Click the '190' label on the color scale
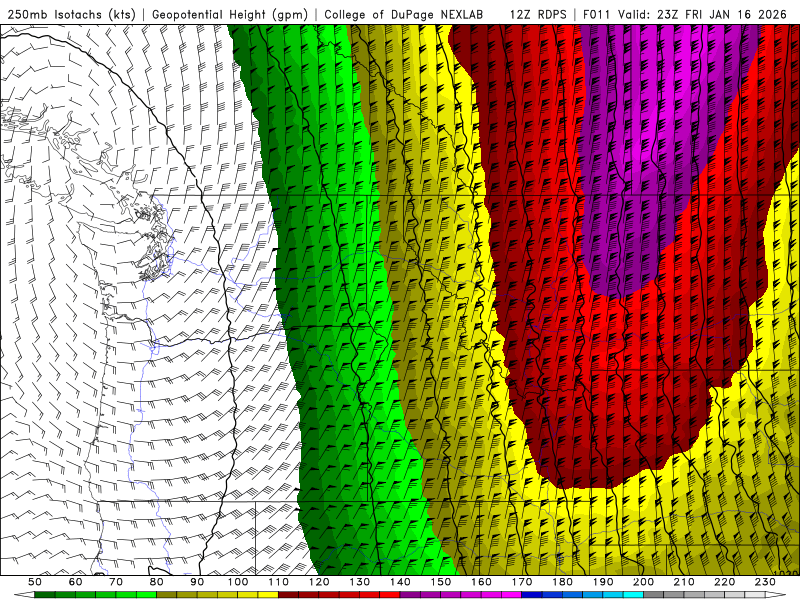This screenshot has width=800, height=600. coord(603,582)
